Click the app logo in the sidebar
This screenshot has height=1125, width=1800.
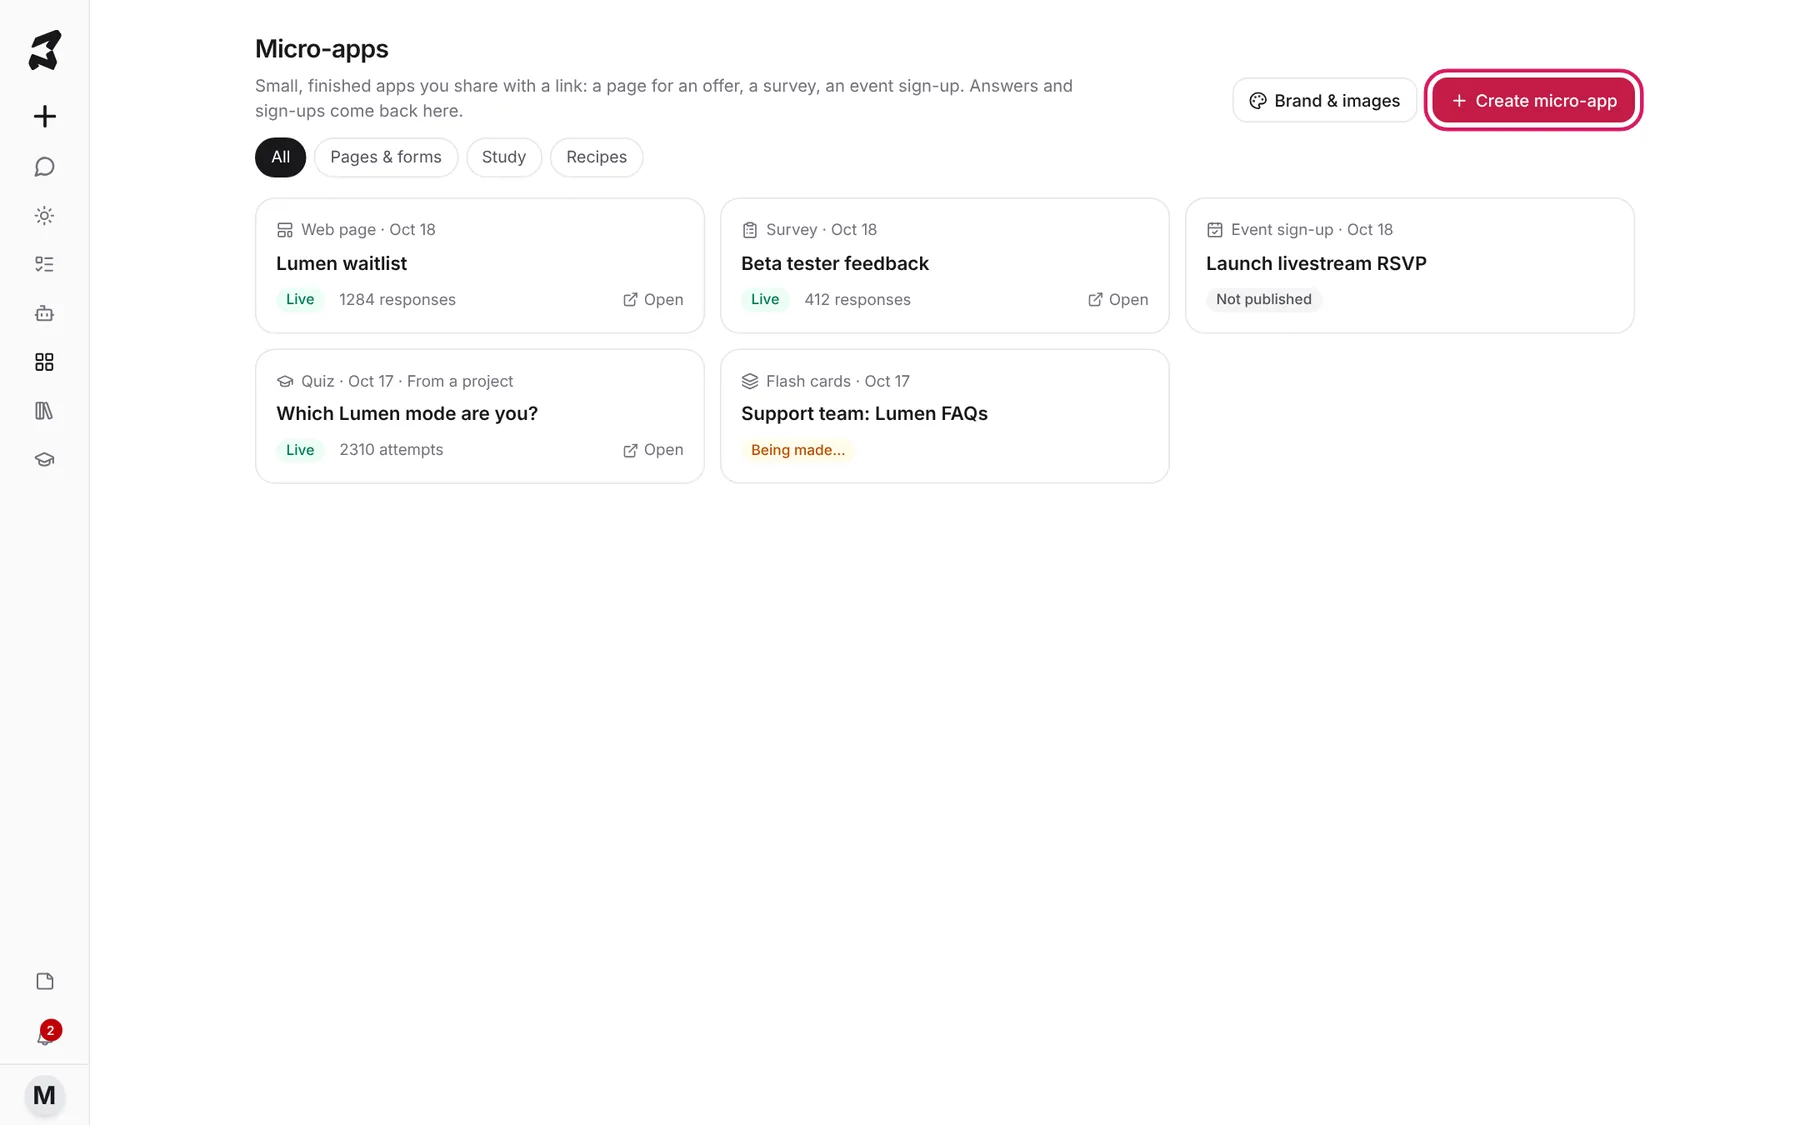click(x=44, y=50)
